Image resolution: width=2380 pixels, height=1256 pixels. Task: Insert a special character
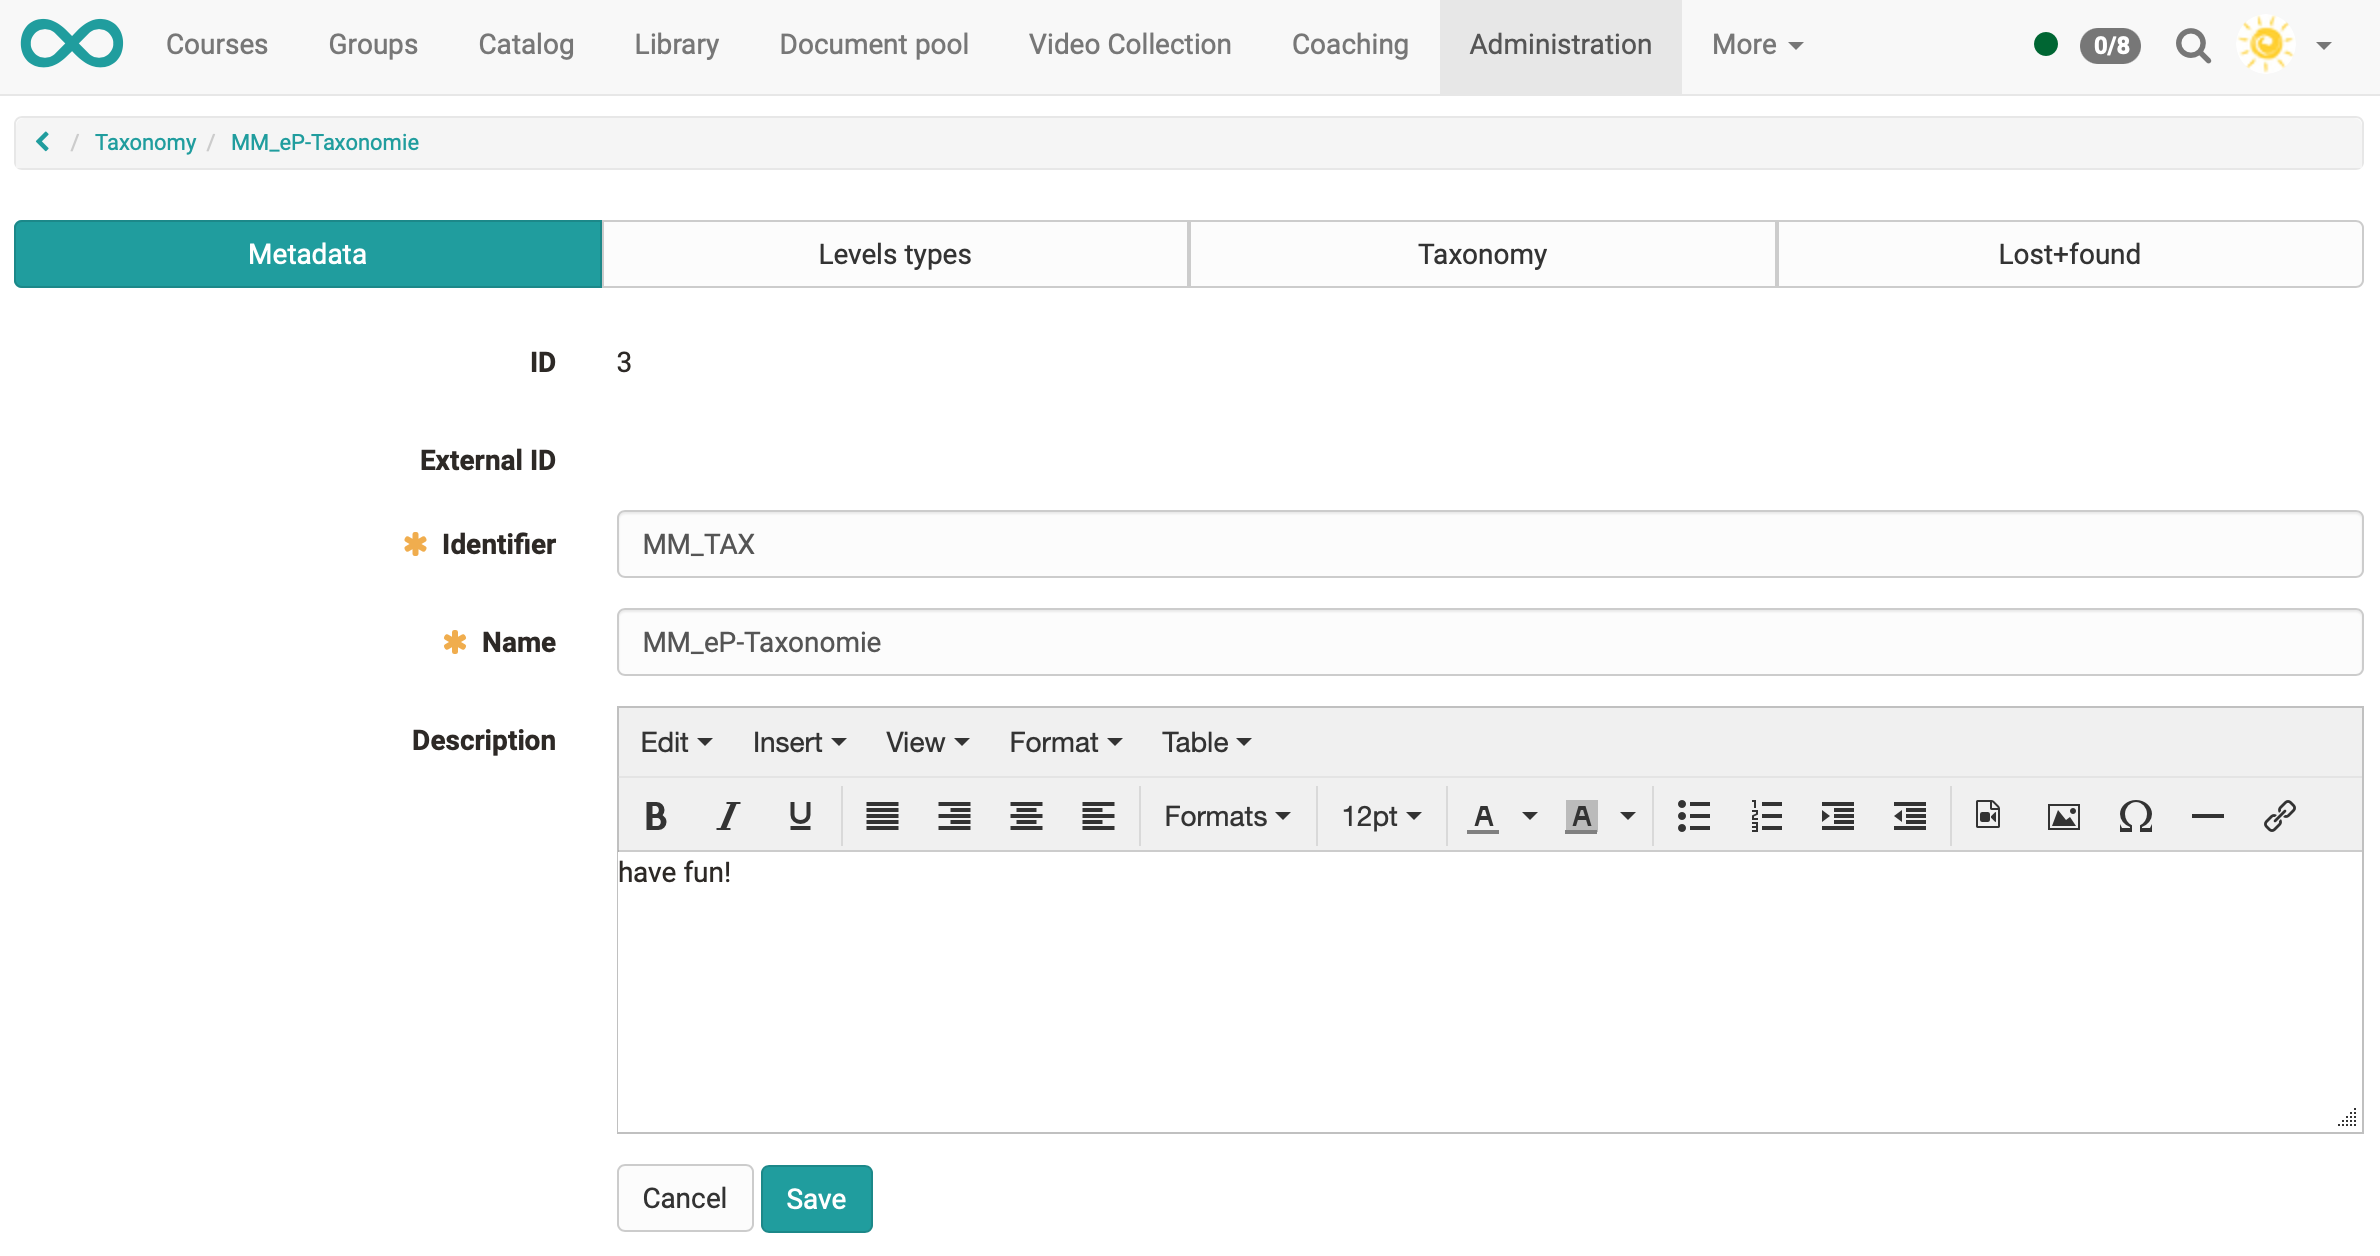(x=2135, y=816)
